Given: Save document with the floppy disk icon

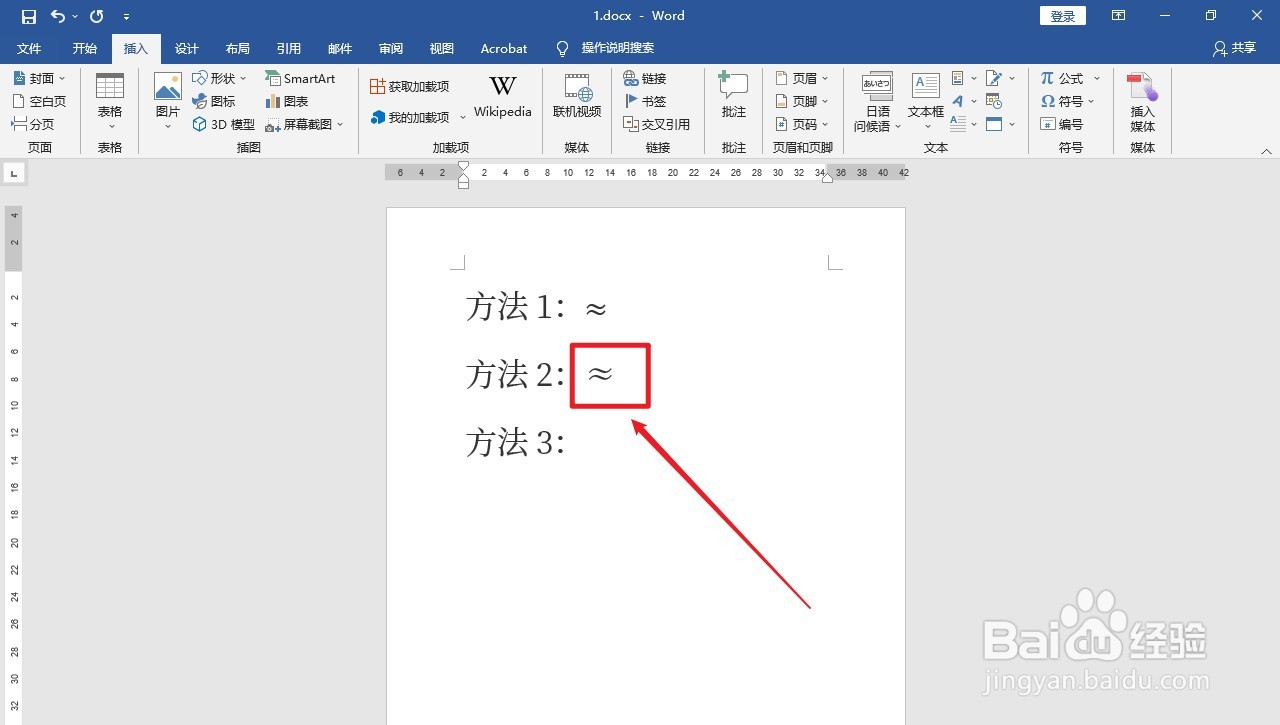Looking at the screenshot, I should click(x=28, y=16).
